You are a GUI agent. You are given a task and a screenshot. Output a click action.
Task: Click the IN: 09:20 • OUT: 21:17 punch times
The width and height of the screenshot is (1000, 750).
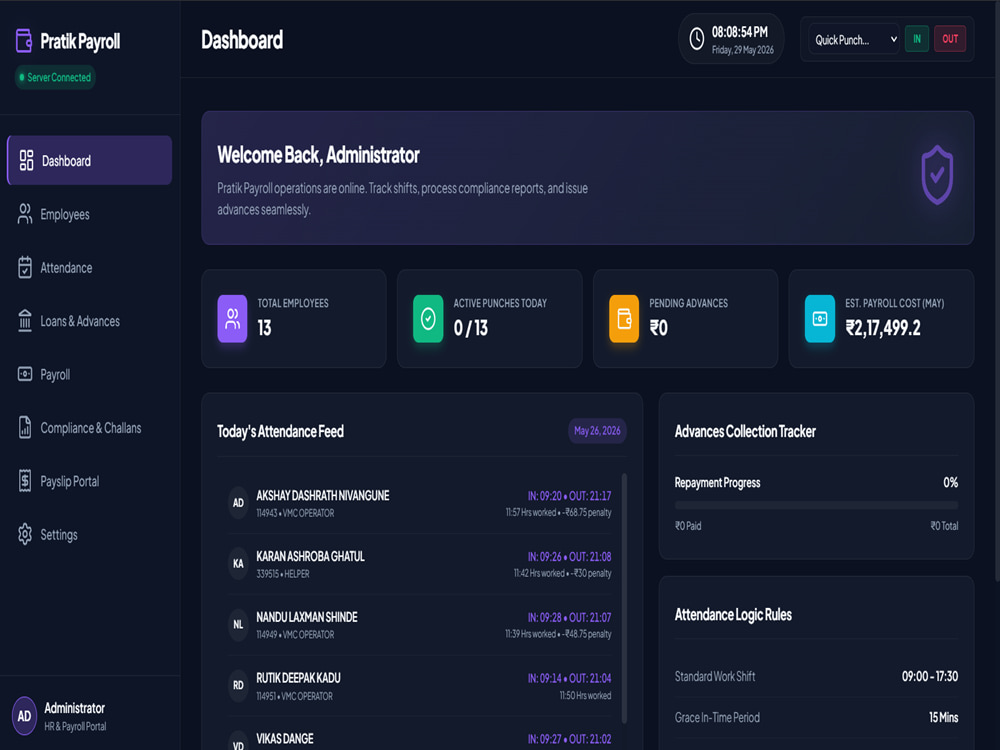(x=569, y=496)
